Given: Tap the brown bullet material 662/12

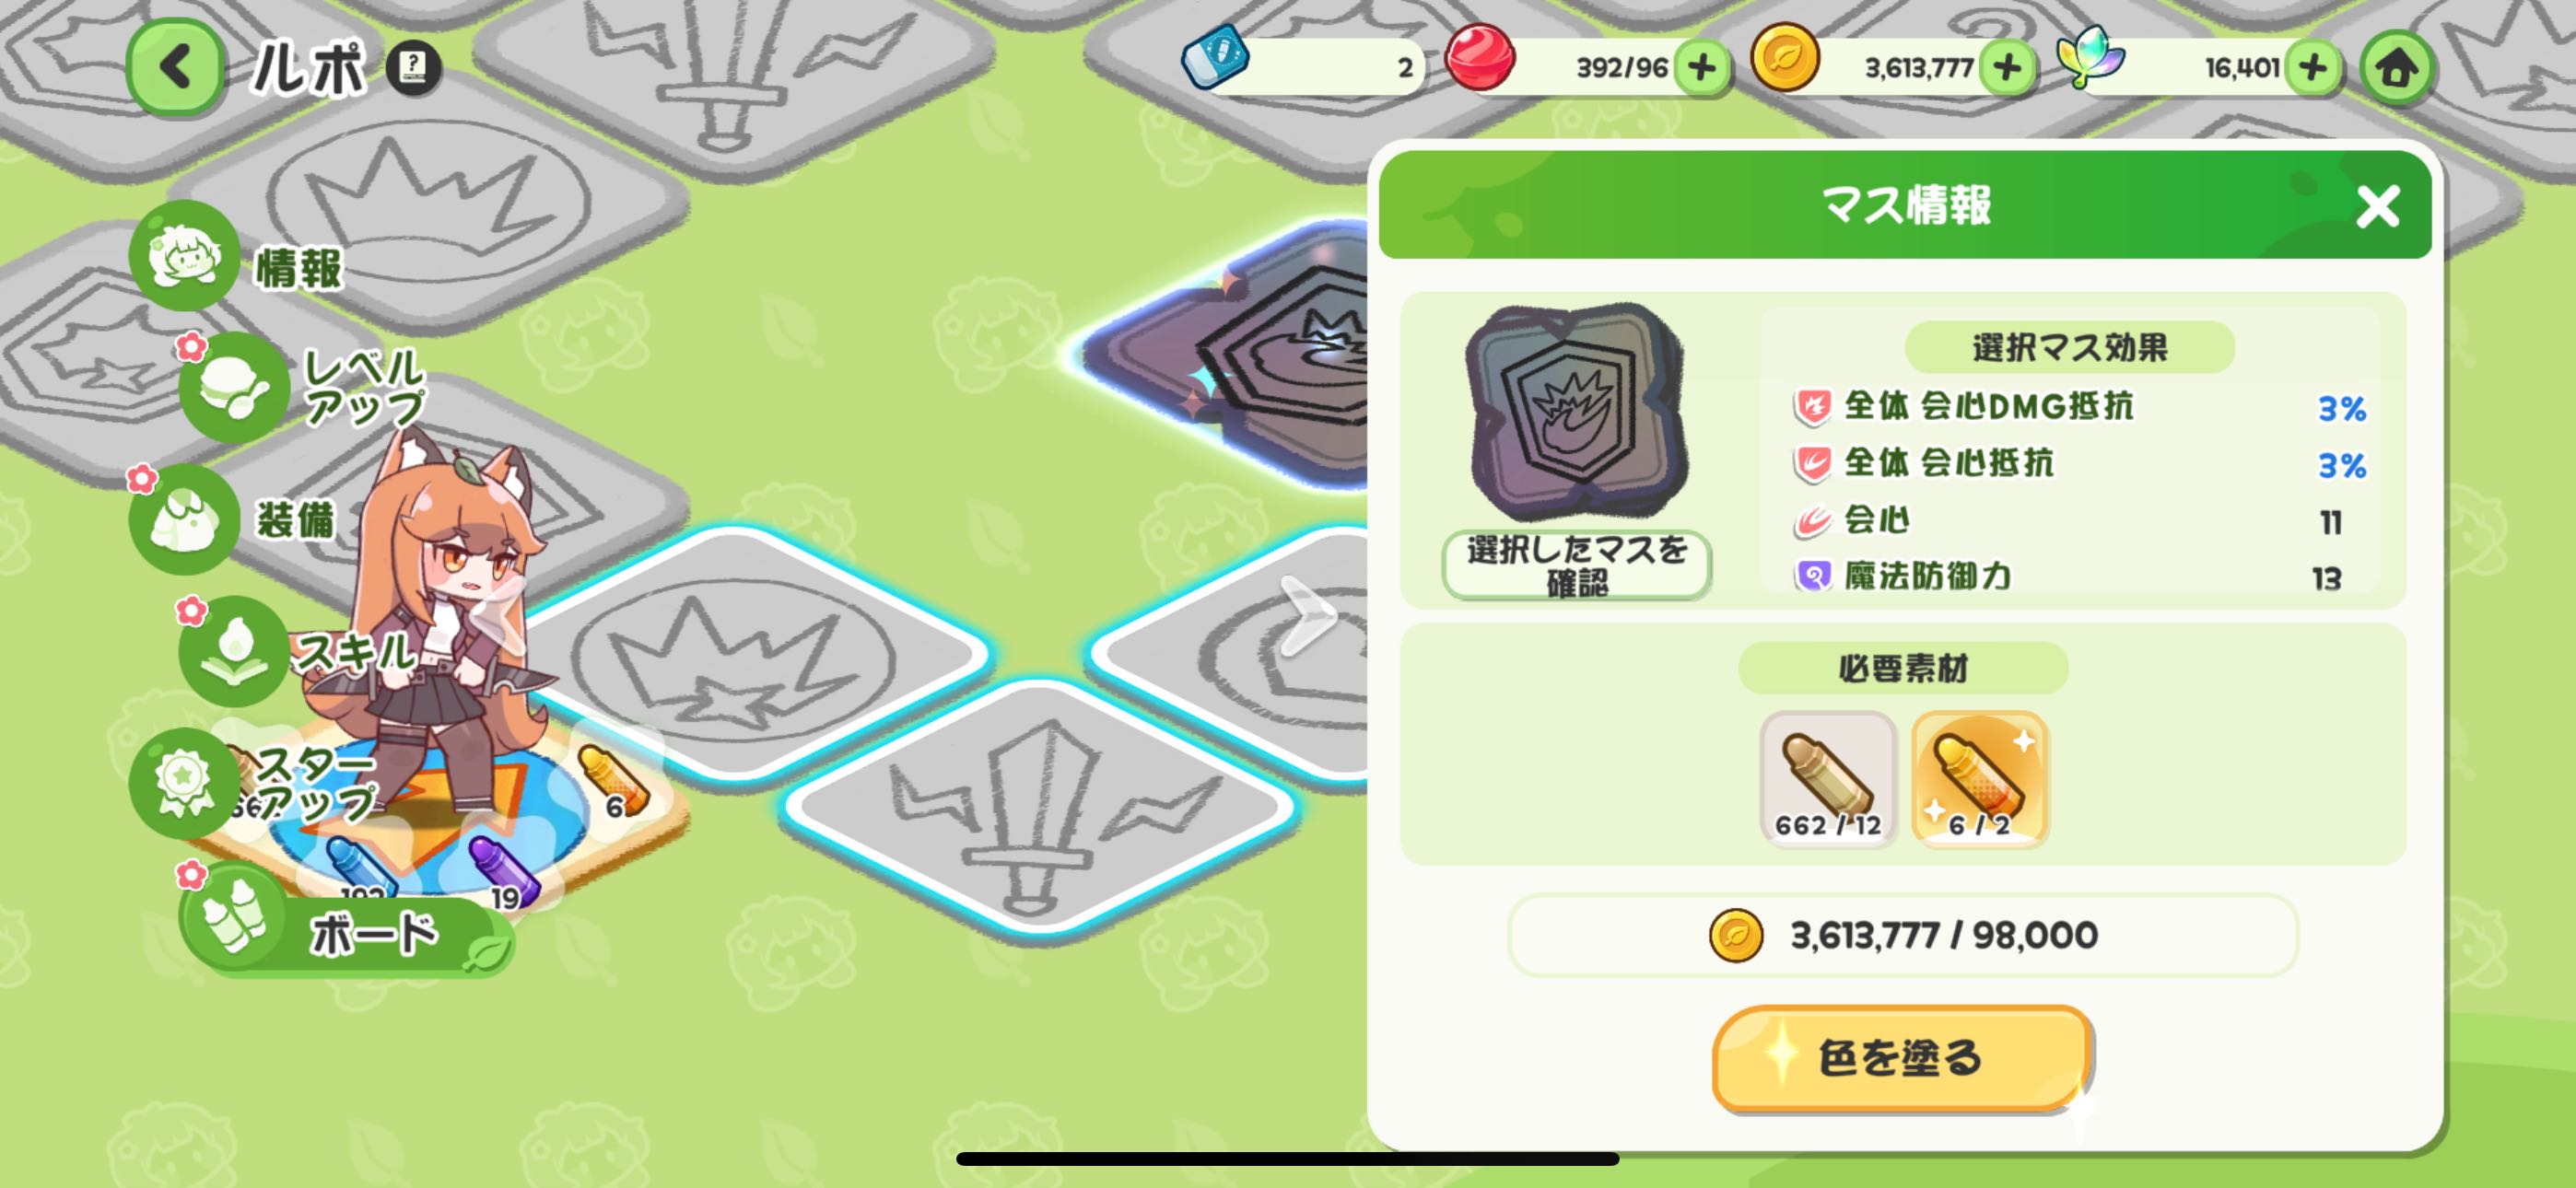Looking at the screenshot, I should pyautogui.click(x=1828, y=779).
